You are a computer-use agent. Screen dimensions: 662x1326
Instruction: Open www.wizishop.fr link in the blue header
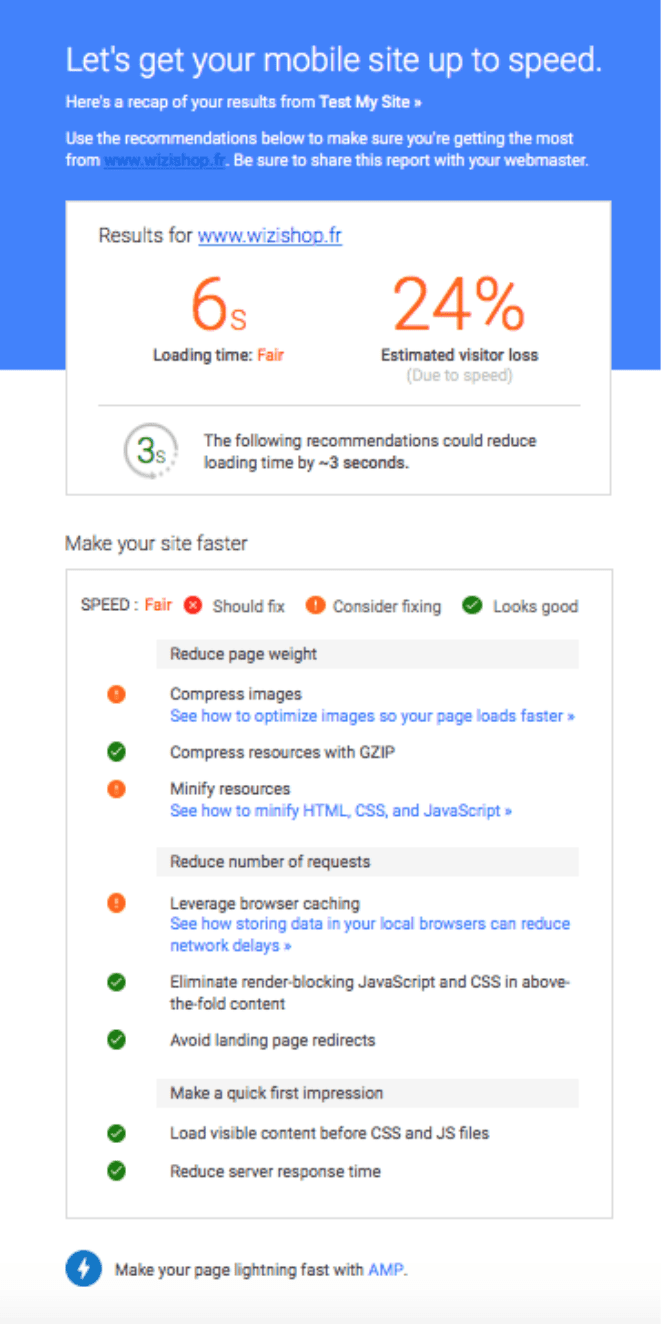[164, 160]
